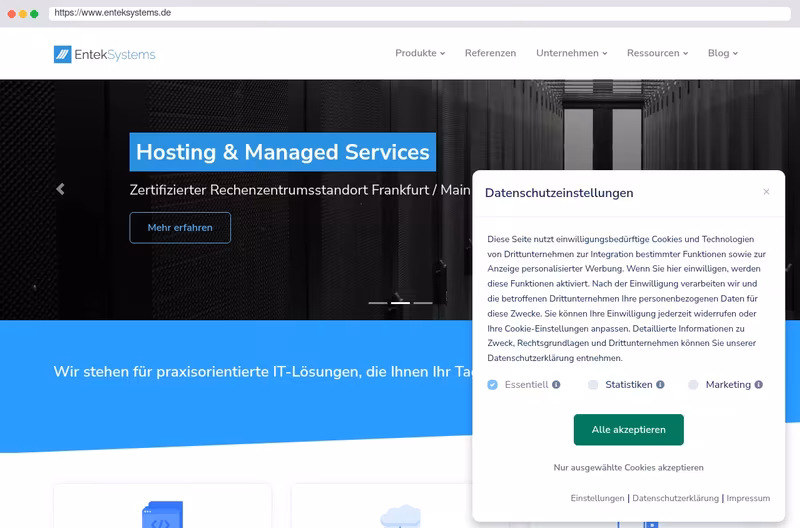
Task: Expand the Blog menu
Action: (722, 53)
